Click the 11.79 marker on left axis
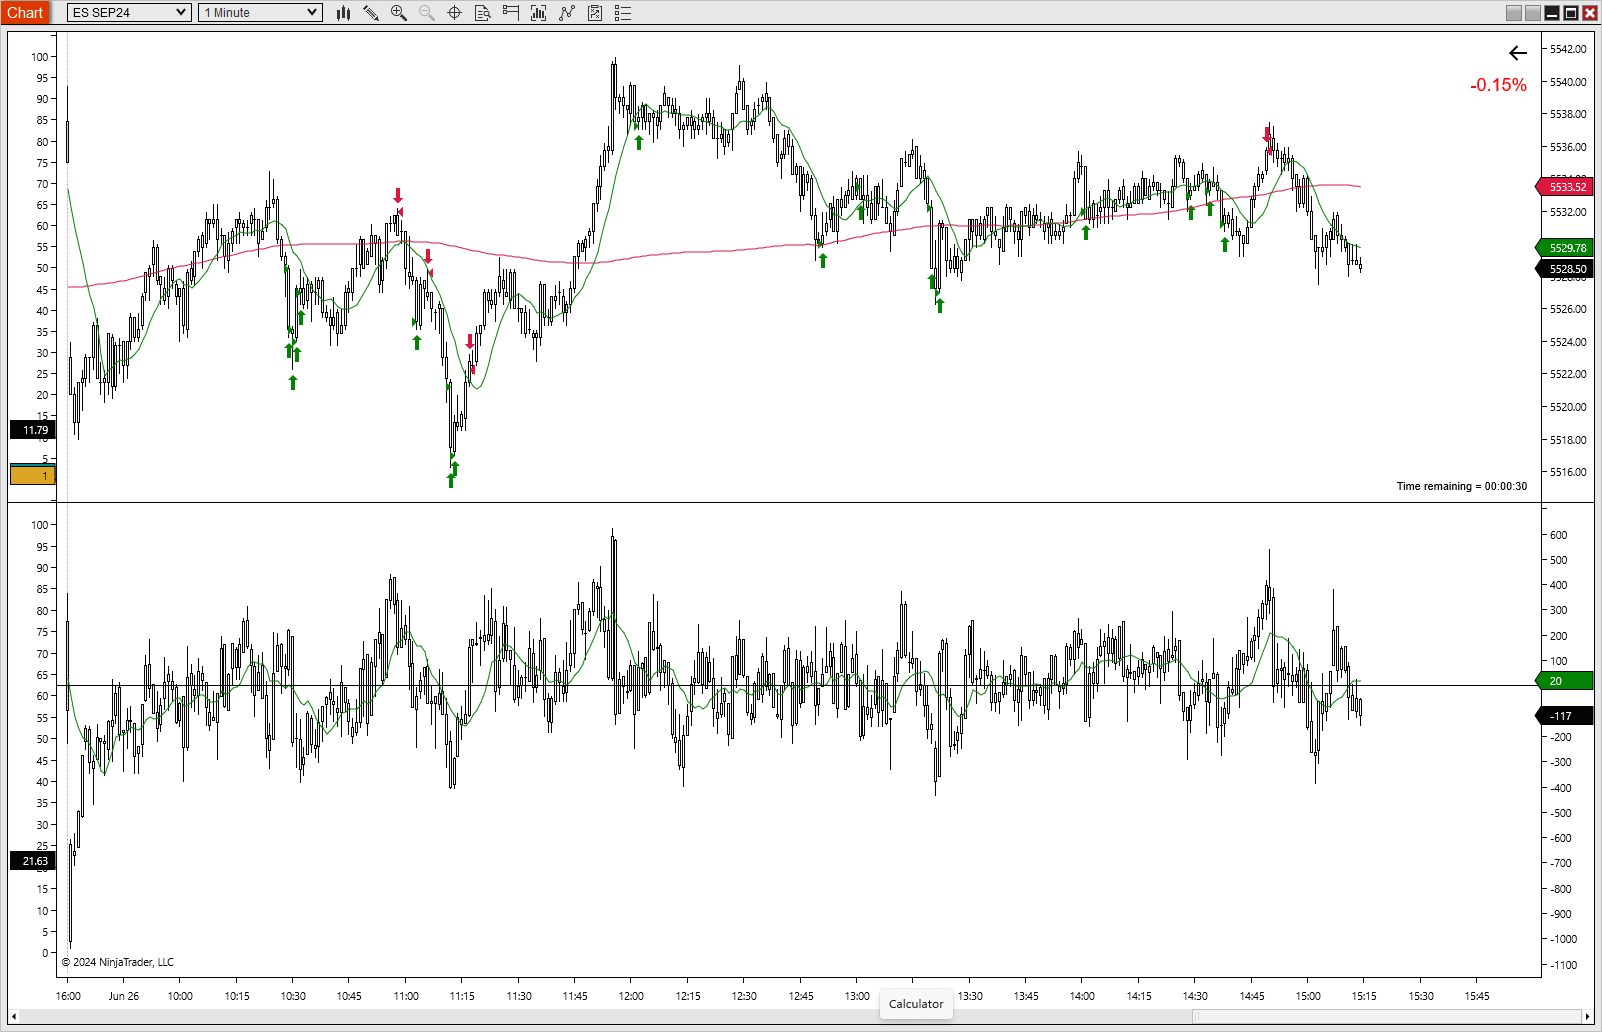The image size is (1602, 1032). 33,430
